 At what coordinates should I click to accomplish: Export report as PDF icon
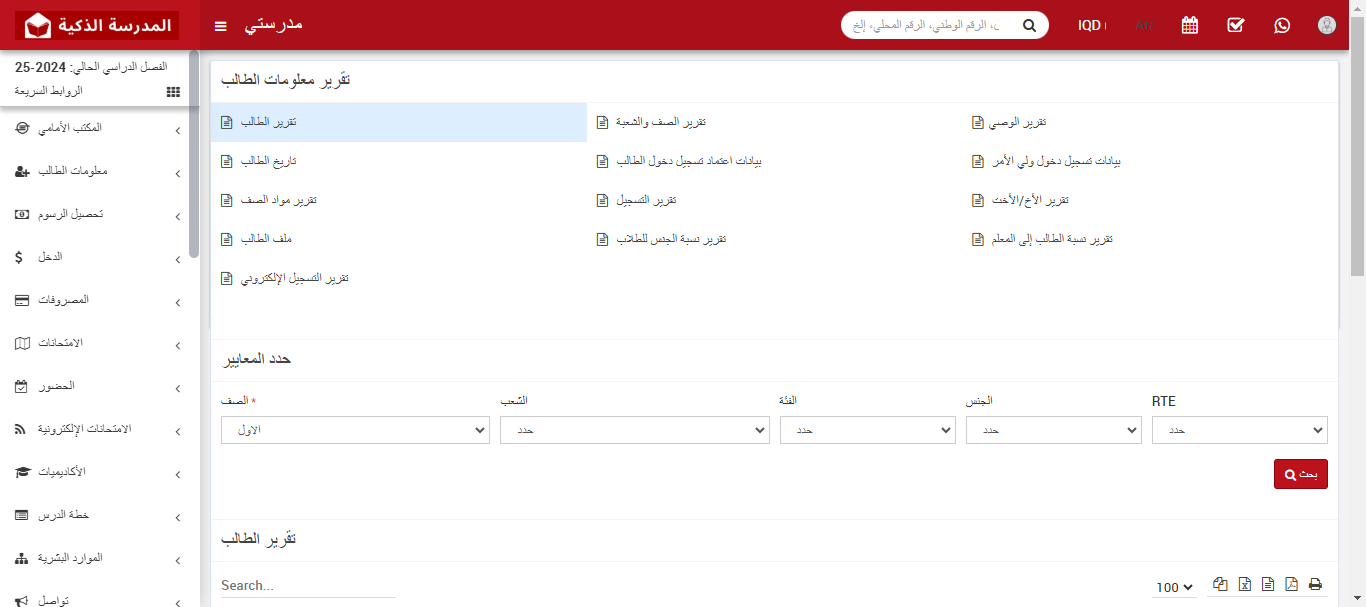(1291, 585)
